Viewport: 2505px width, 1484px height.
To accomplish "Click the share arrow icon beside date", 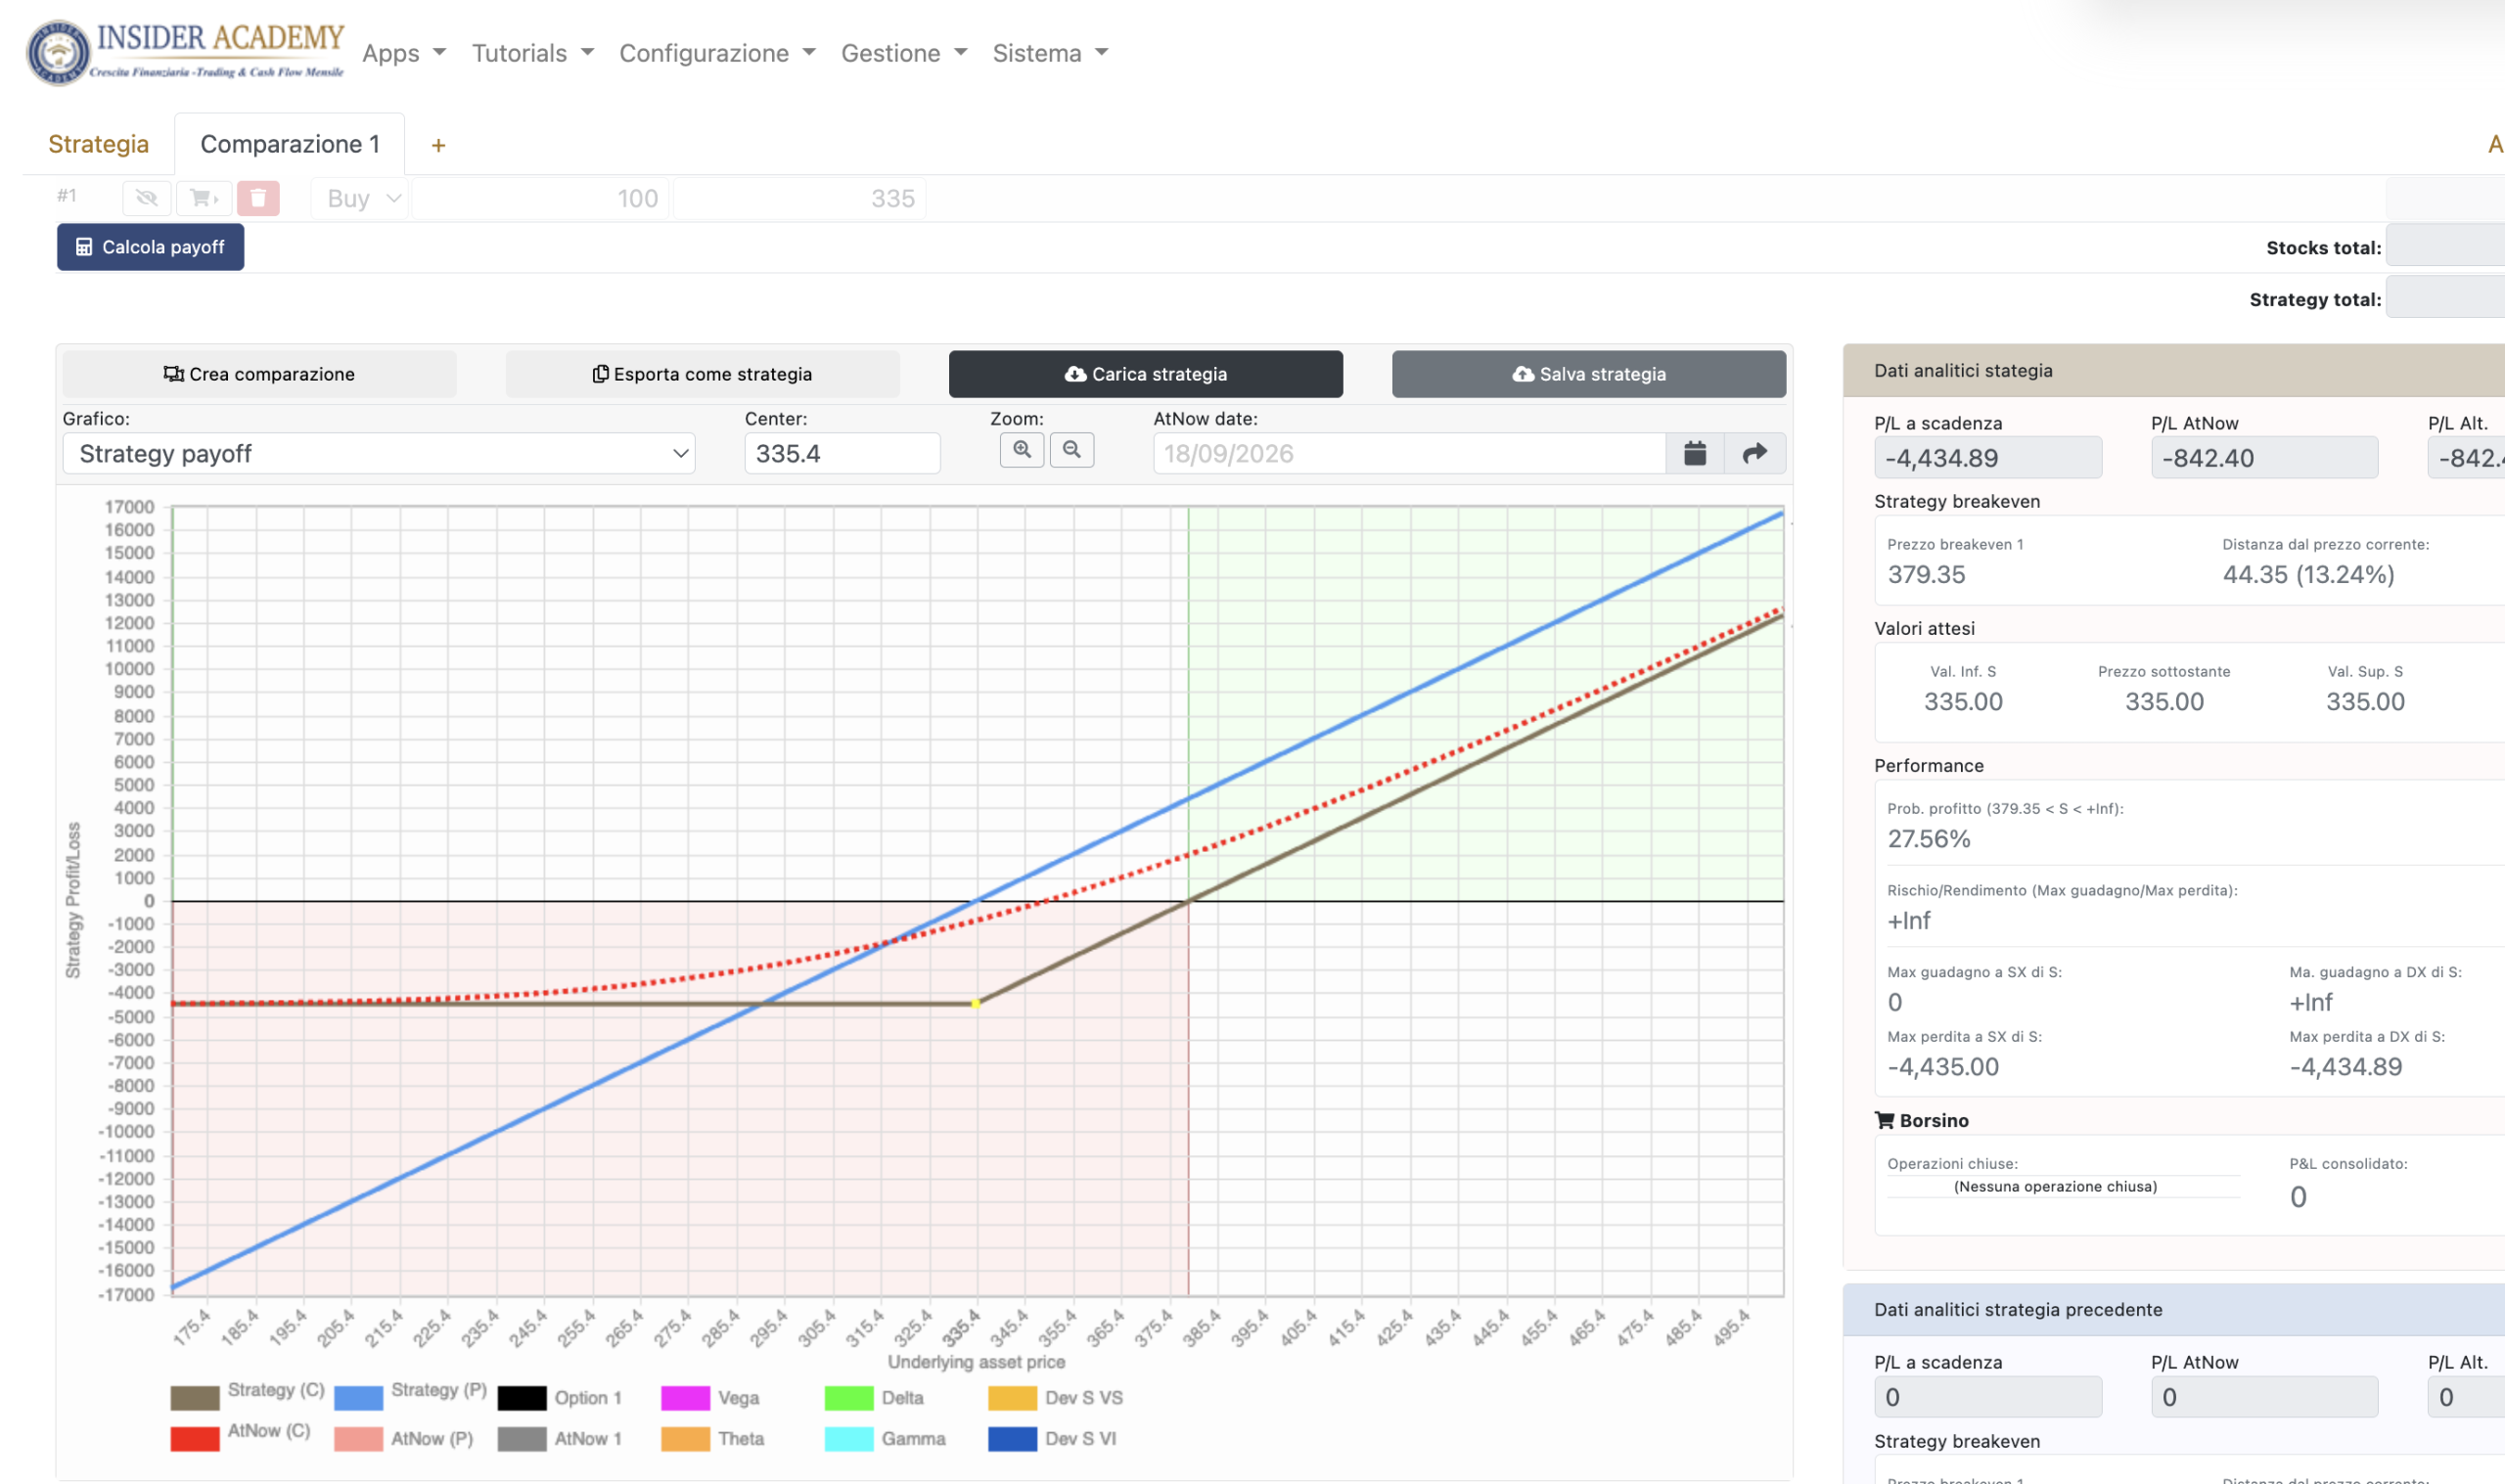I will (x=1755, y=453).
